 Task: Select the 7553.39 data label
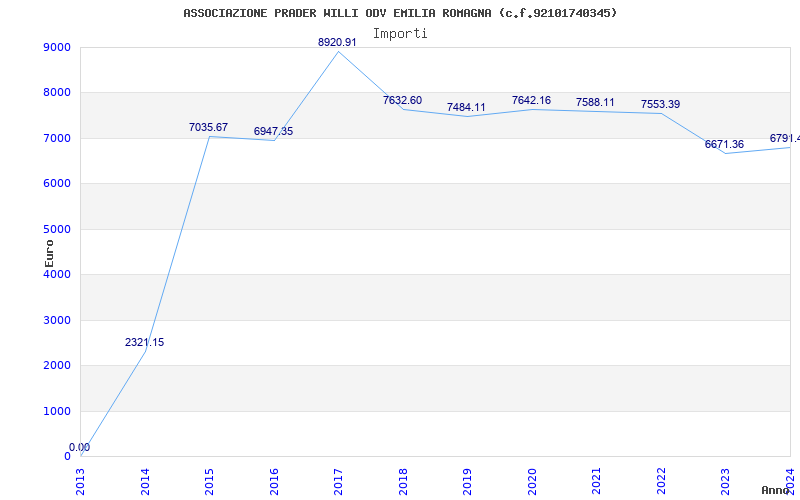pyautogui.click(x=661, y=104)
